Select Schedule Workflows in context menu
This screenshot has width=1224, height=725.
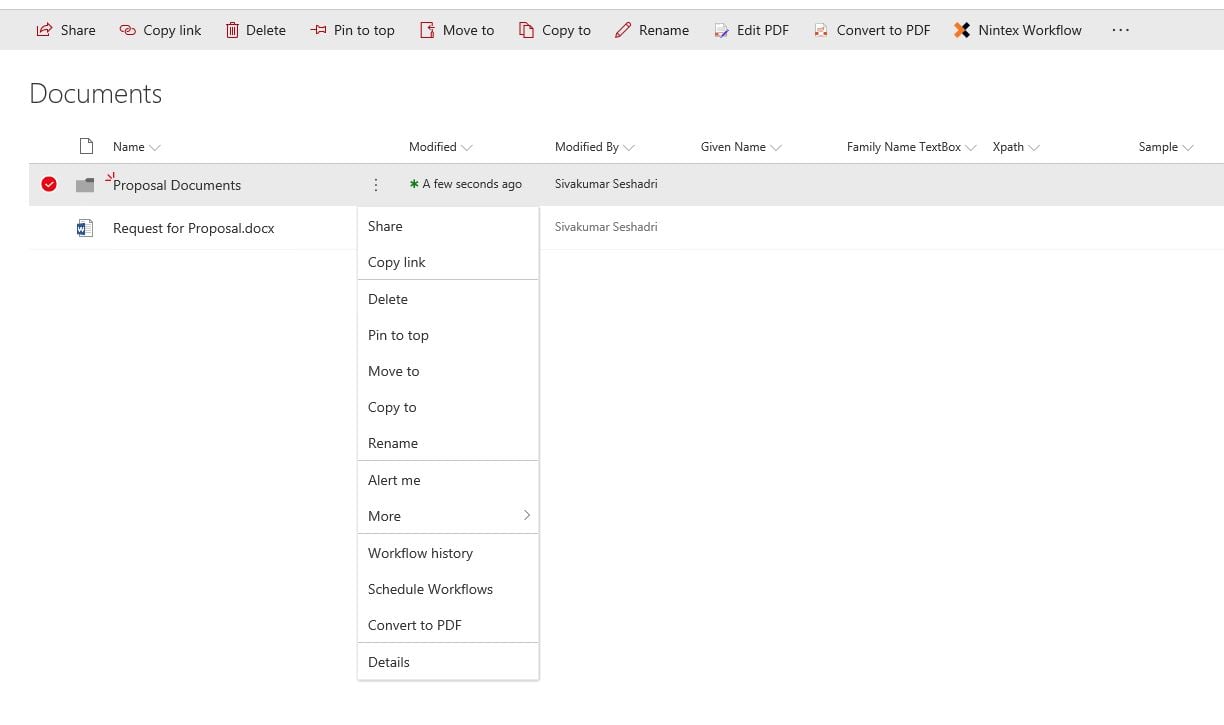430,589
